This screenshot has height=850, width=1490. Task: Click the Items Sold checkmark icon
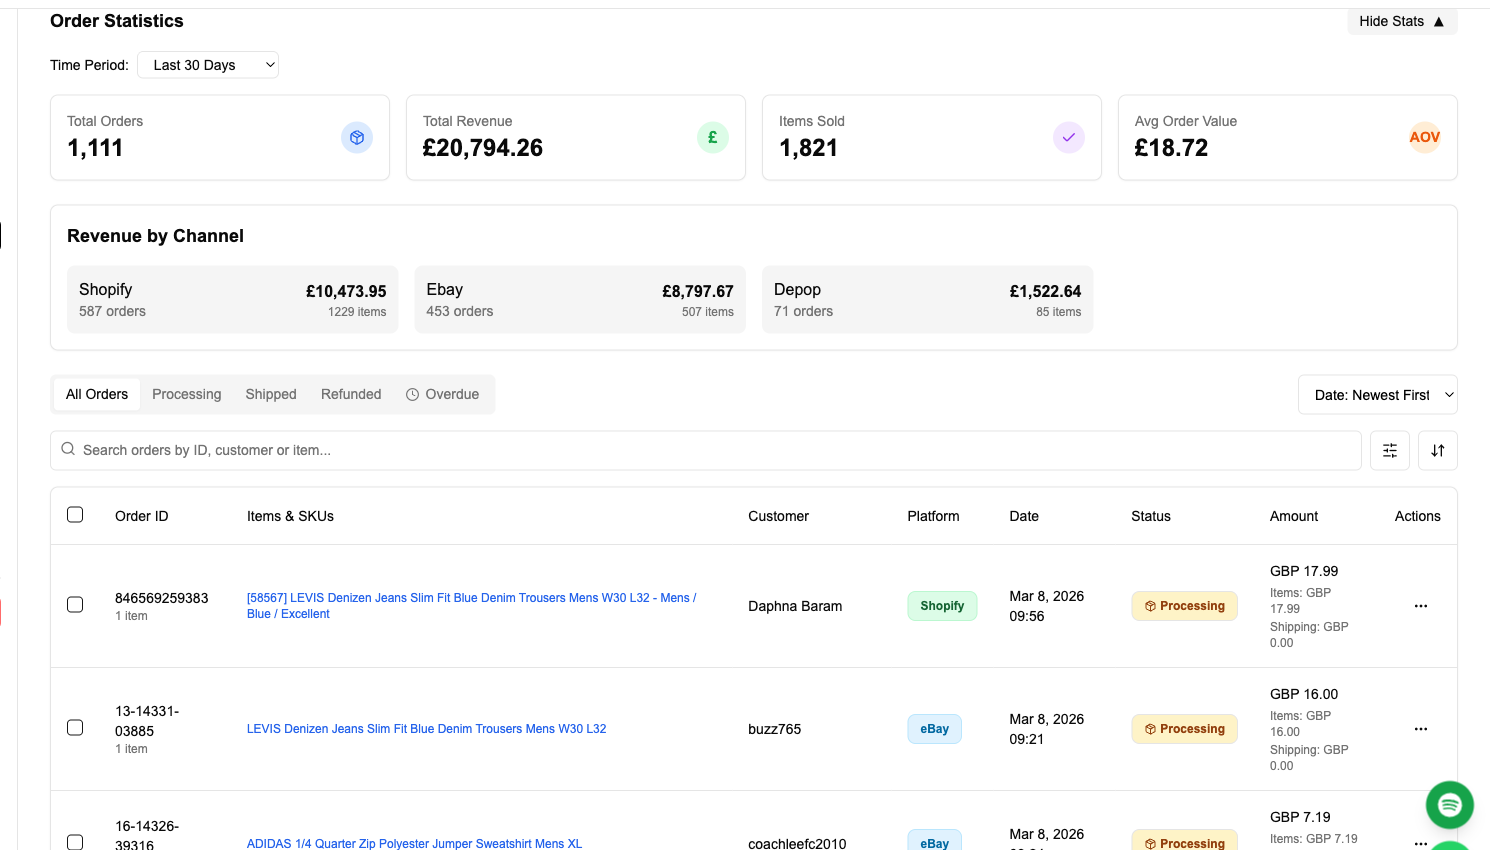coord(1069,137)
